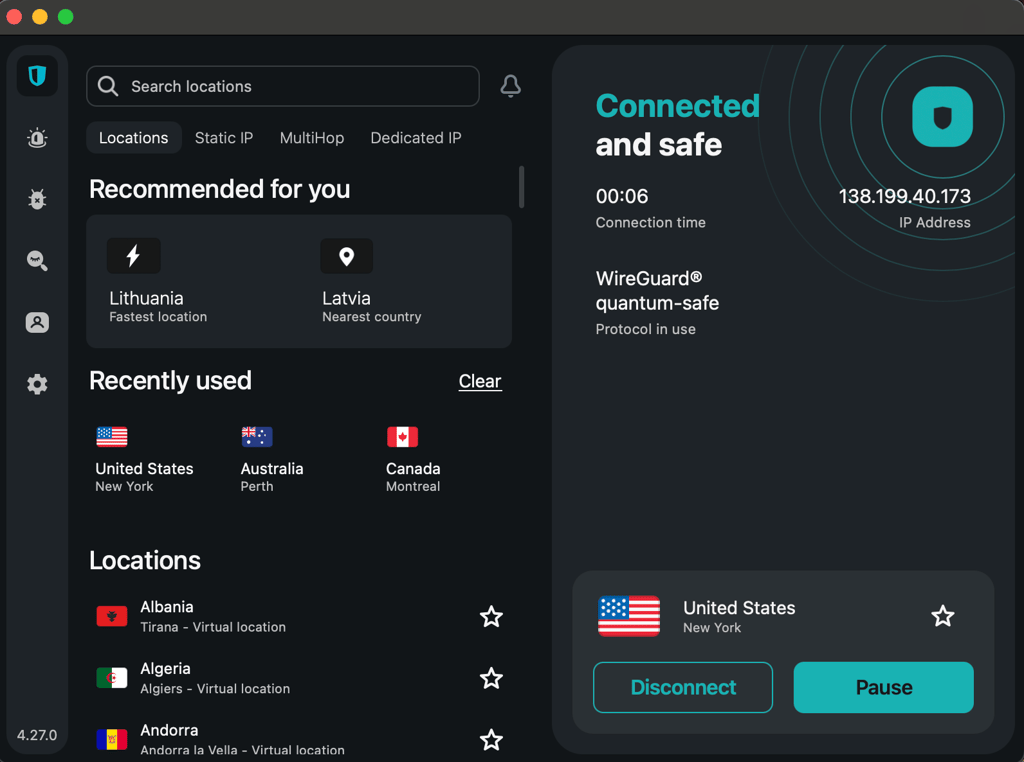
Task: Open notifications bell
Action: click(x=511, y=86)
